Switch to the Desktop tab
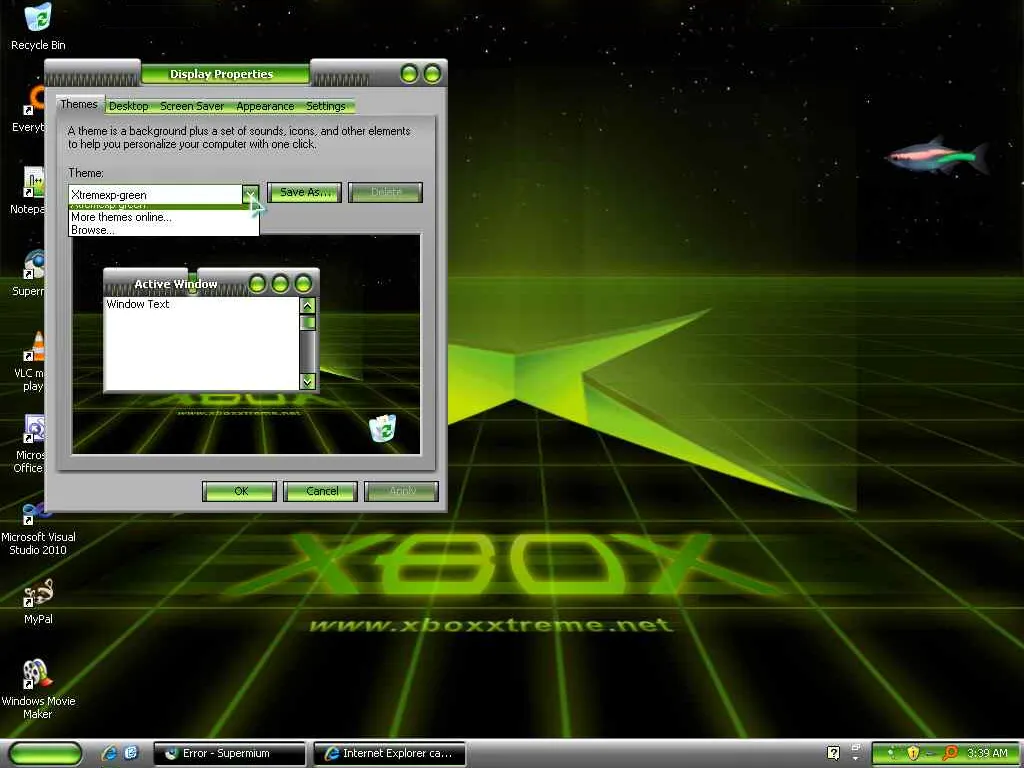1024x768 pixels. coord(129,106)
